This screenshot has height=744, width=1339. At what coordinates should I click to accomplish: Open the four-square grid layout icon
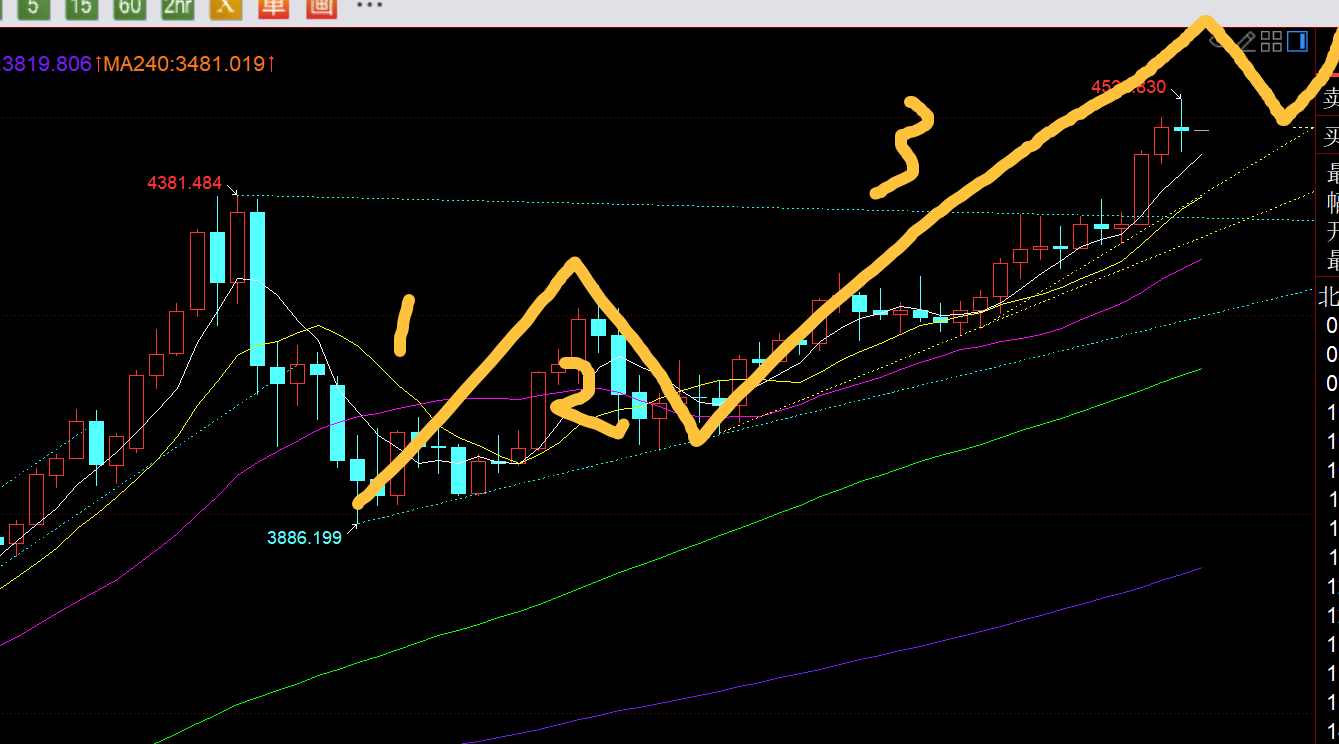[x=1272, y=41]
